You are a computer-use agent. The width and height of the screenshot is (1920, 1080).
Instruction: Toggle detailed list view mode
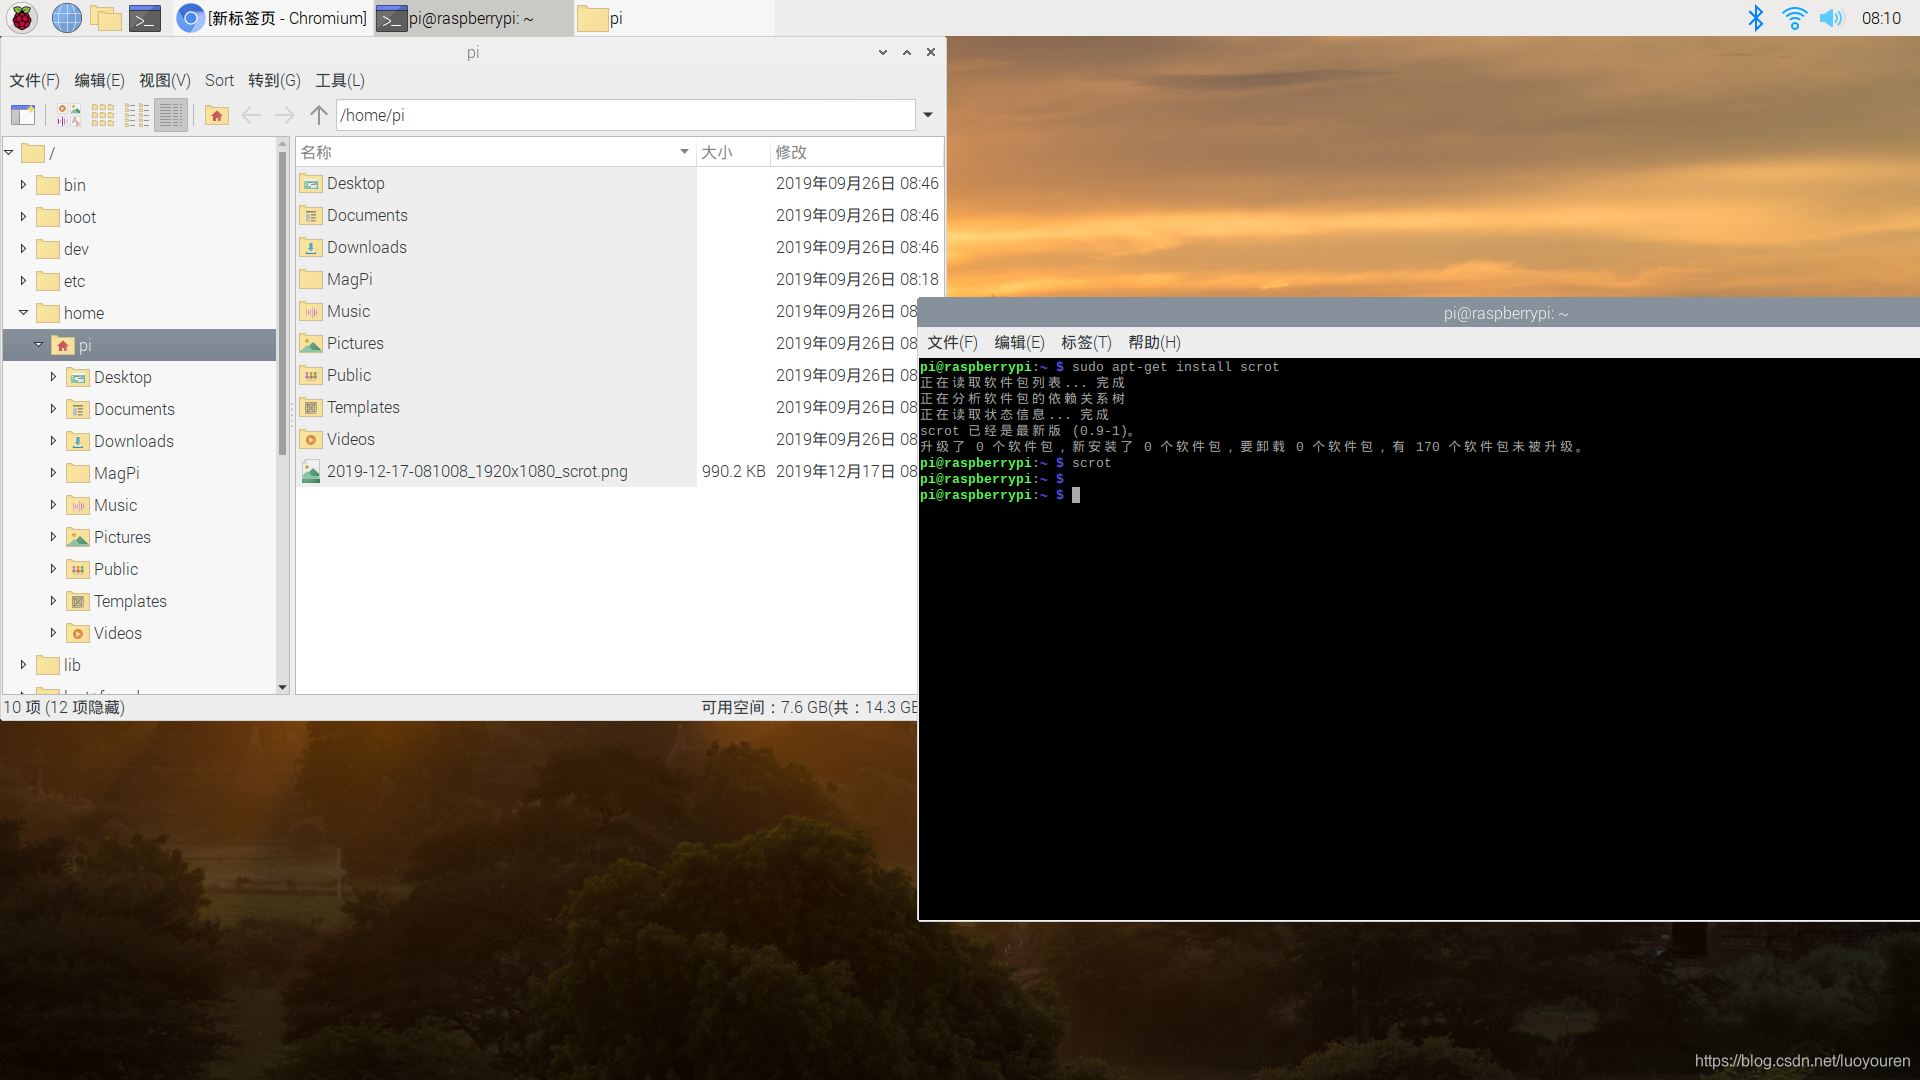click(171, 115)
